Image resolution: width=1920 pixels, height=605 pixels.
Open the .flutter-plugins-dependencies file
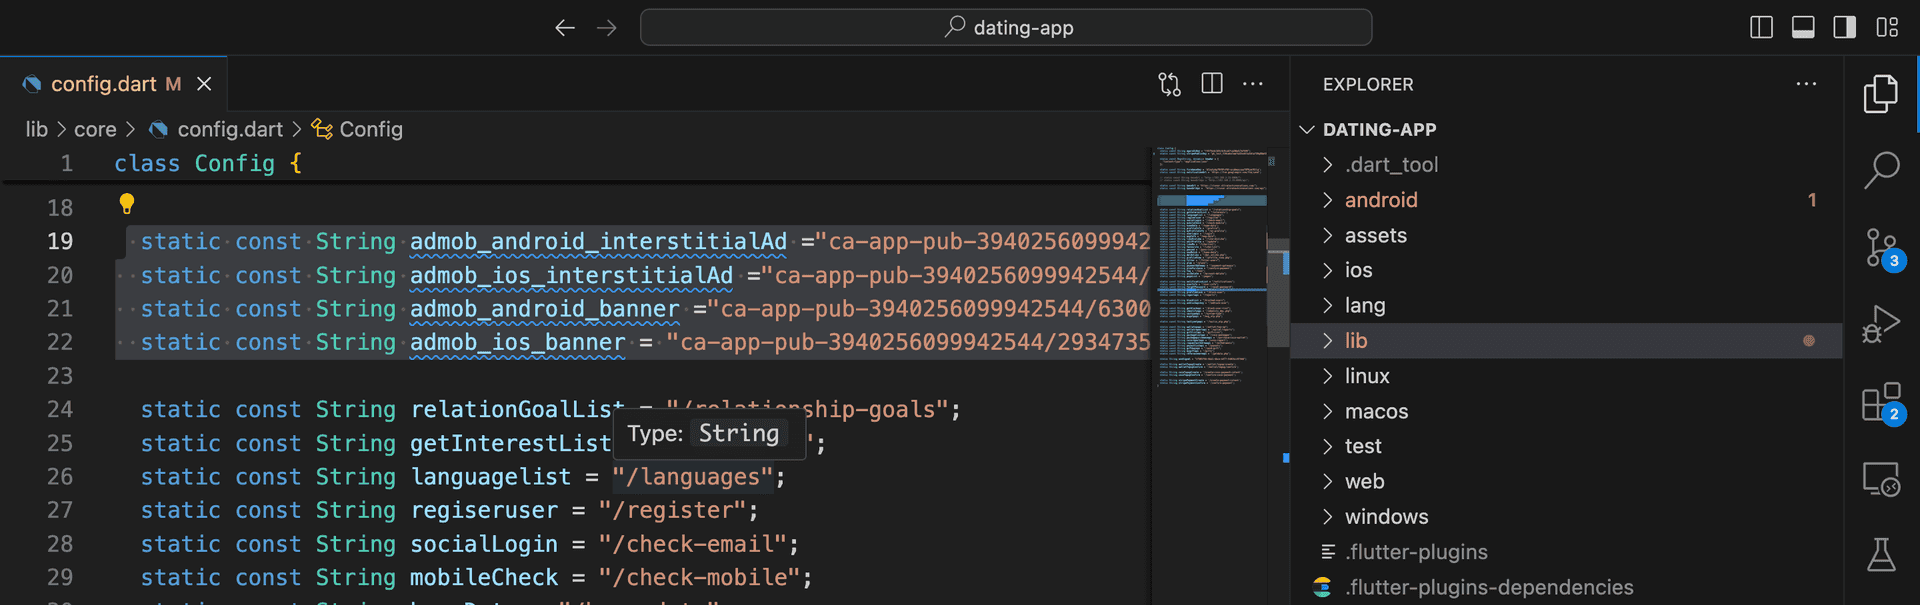click(x=1566, y=587)
